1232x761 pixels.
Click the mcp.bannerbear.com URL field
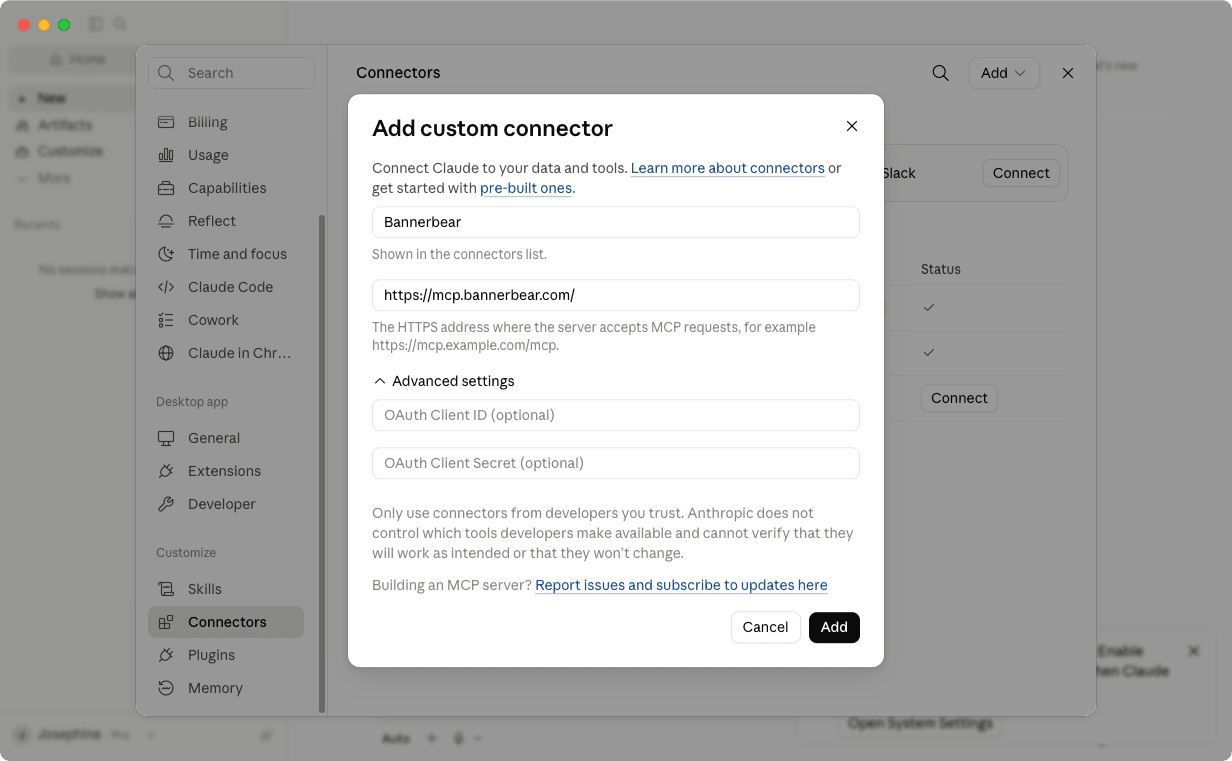(616, 295)
